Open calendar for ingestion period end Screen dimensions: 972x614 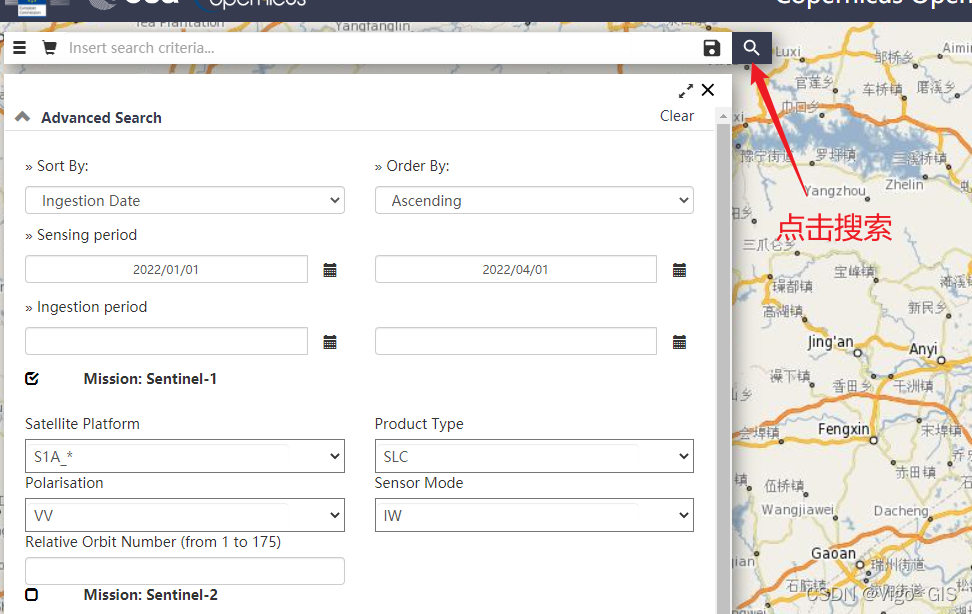(679, 342)
